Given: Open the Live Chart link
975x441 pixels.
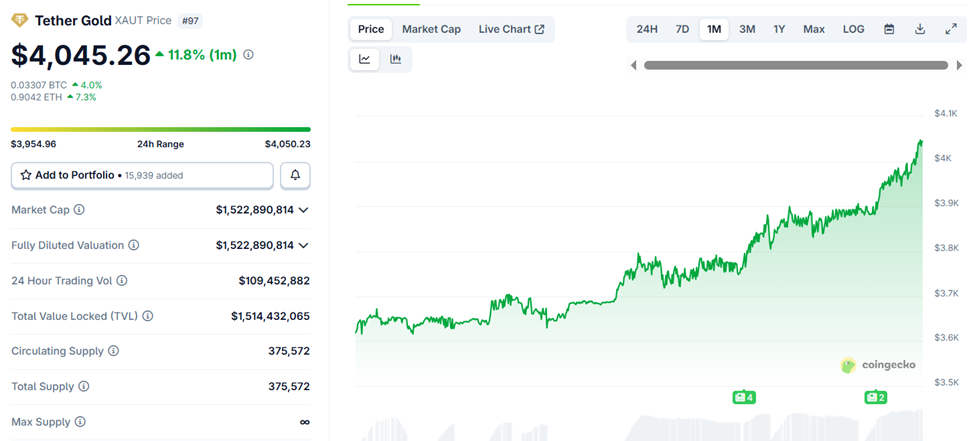Looking at the screenshot, I should coord(511,29).
